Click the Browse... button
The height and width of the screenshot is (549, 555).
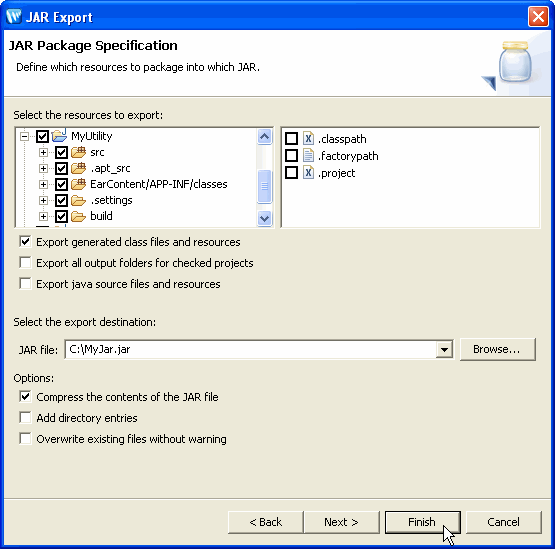(498, 349)
